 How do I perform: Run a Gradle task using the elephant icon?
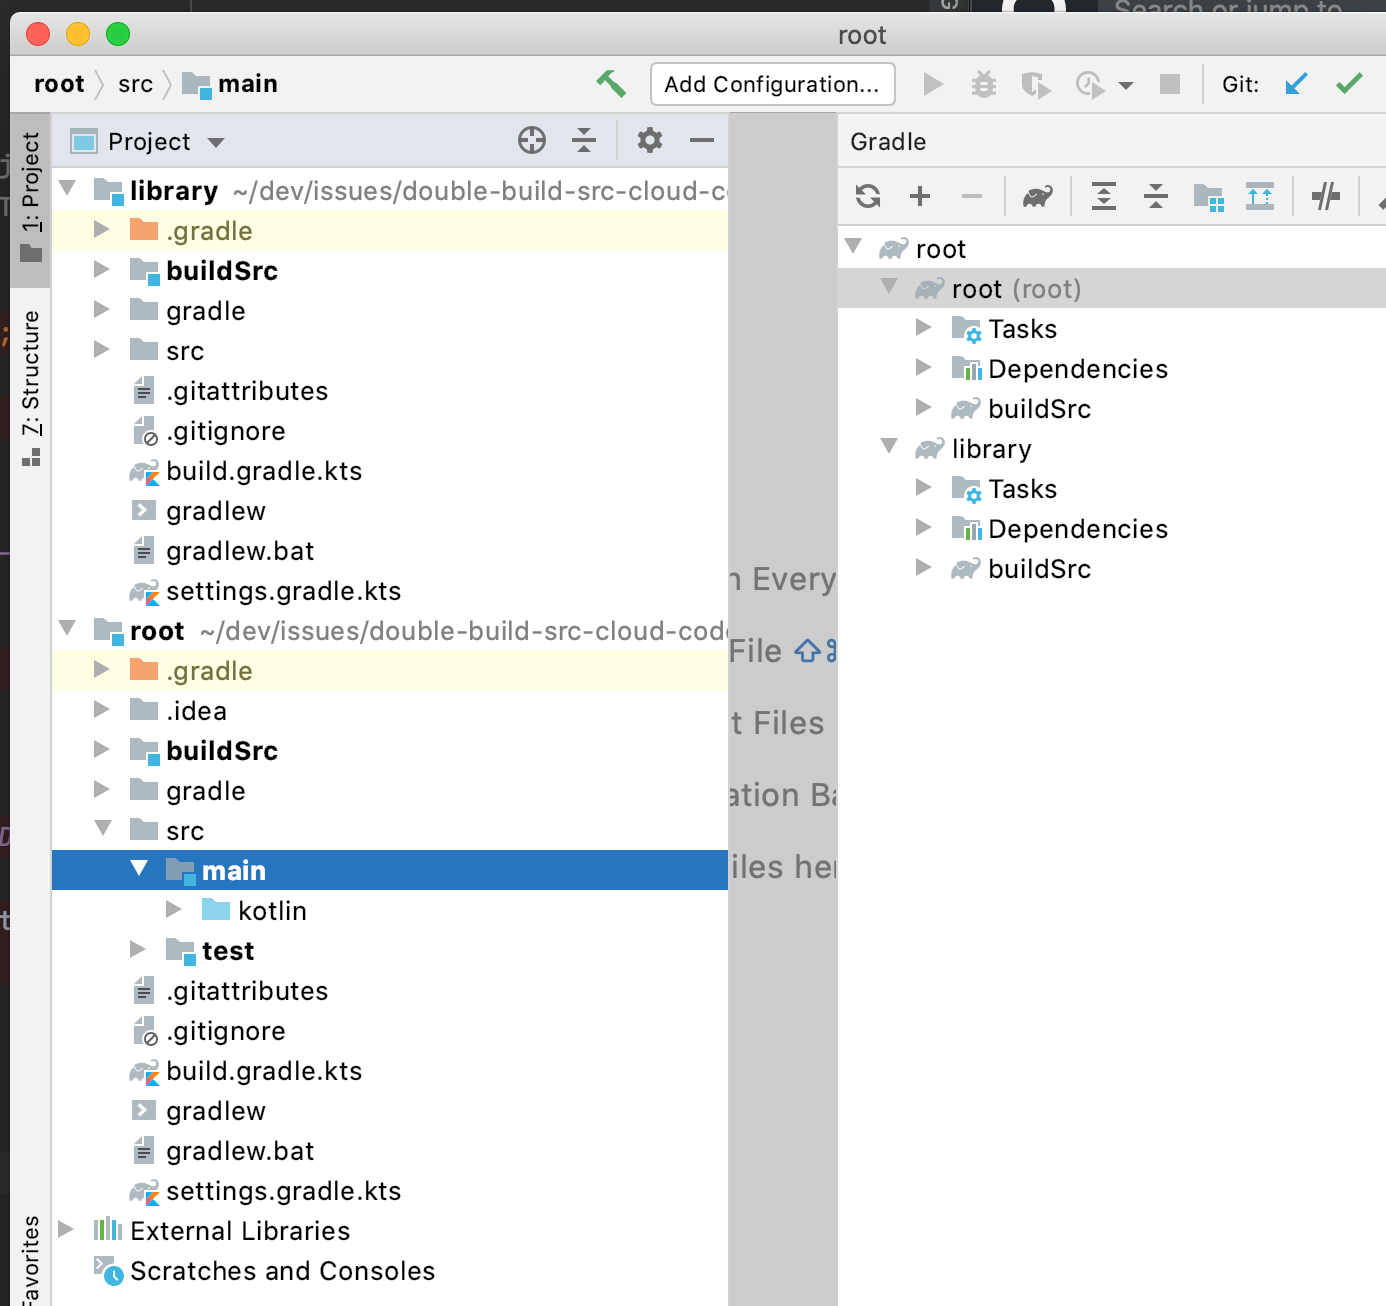click(x=1037, y=196)
